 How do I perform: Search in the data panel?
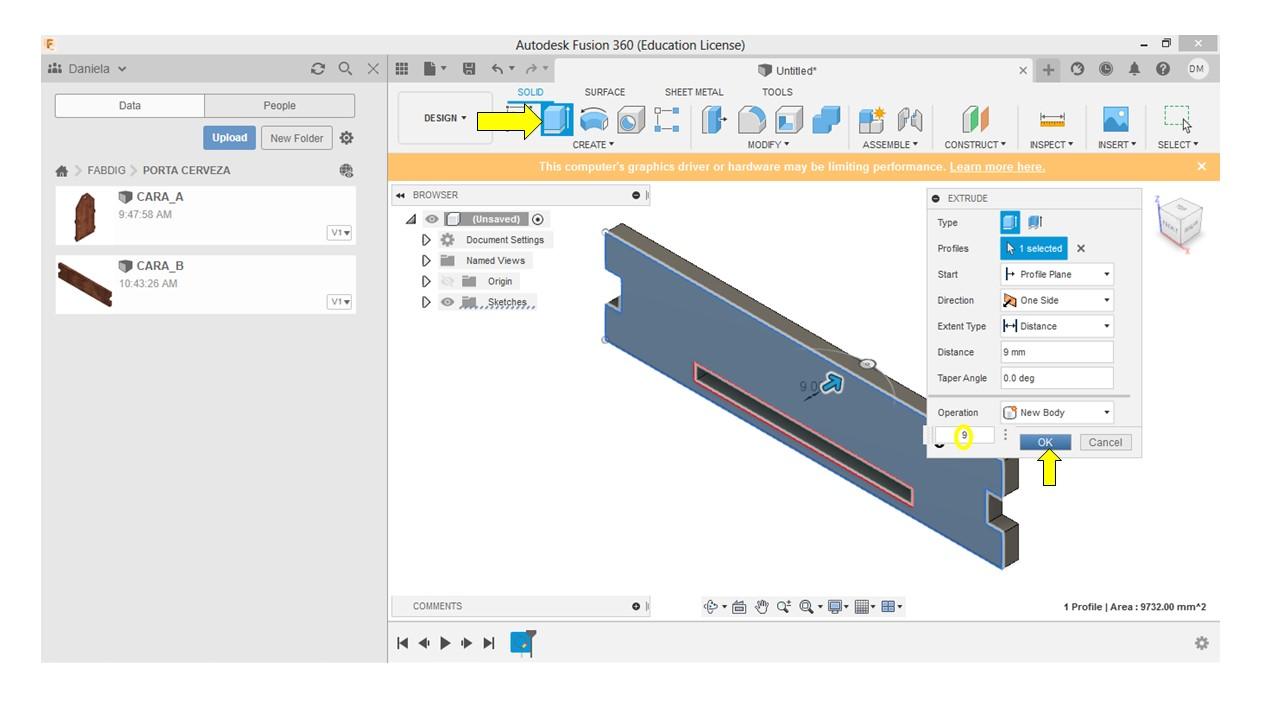coord(345,69)
